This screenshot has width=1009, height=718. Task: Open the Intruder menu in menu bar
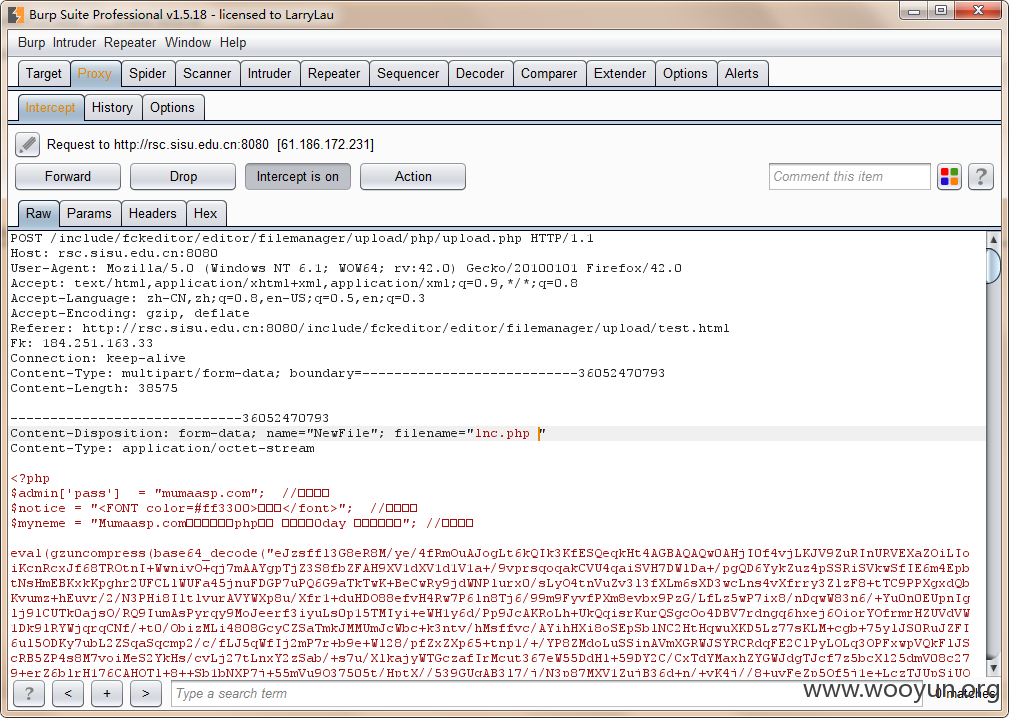pyautogui.click(x=74, y=42)
